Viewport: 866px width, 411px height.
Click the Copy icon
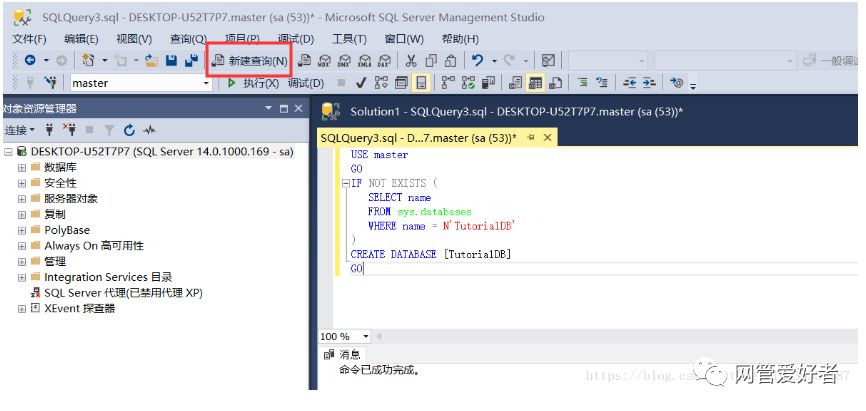(x=431, y=61)
